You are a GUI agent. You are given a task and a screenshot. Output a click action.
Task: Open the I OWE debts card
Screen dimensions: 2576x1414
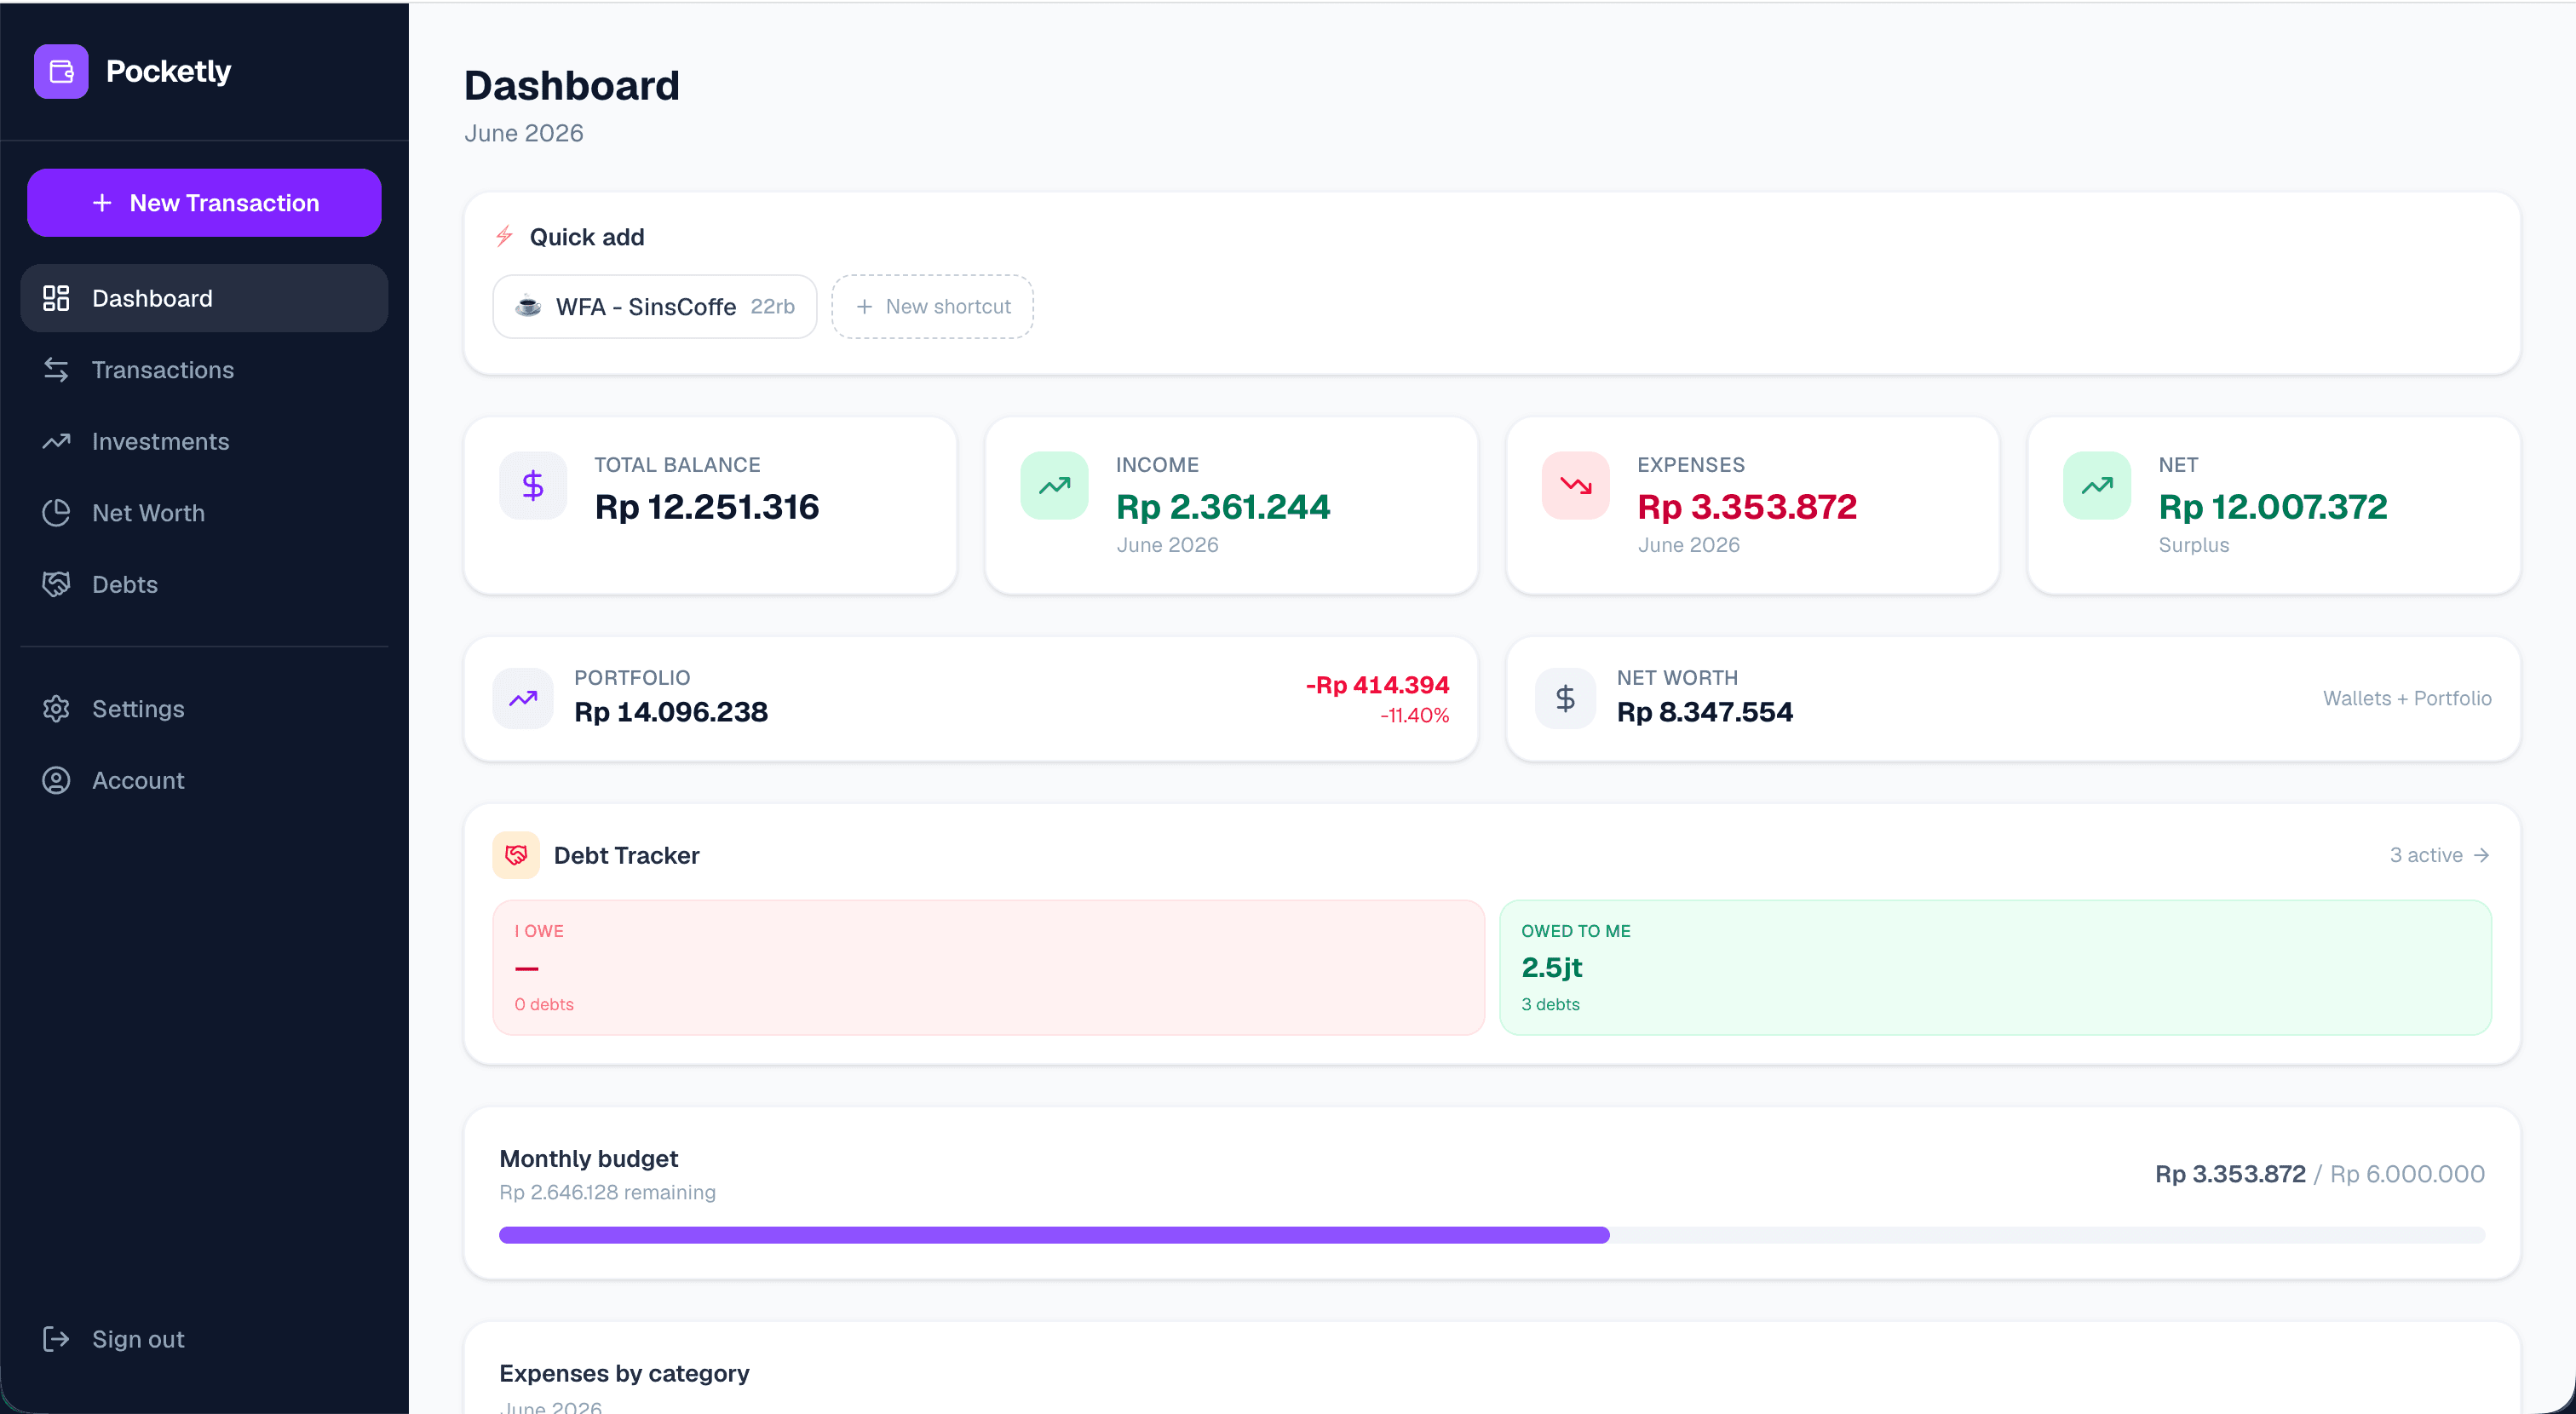(988, 967)
